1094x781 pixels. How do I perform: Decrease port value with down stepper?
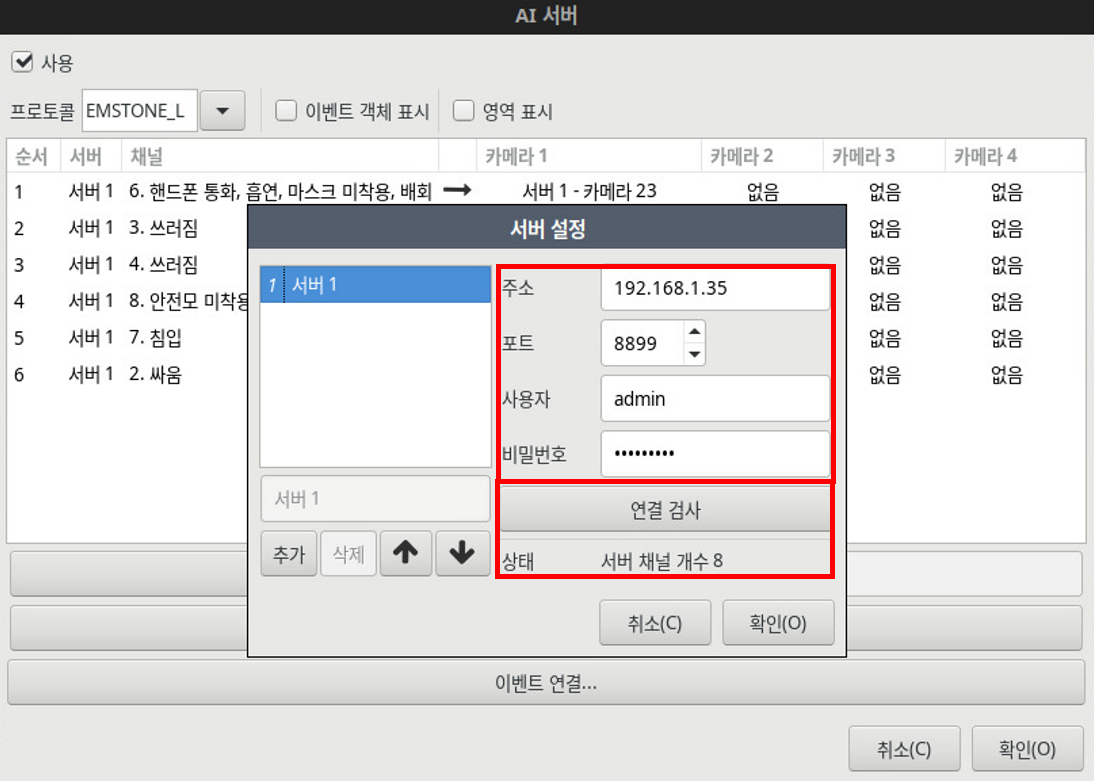[x=695, y=354]
